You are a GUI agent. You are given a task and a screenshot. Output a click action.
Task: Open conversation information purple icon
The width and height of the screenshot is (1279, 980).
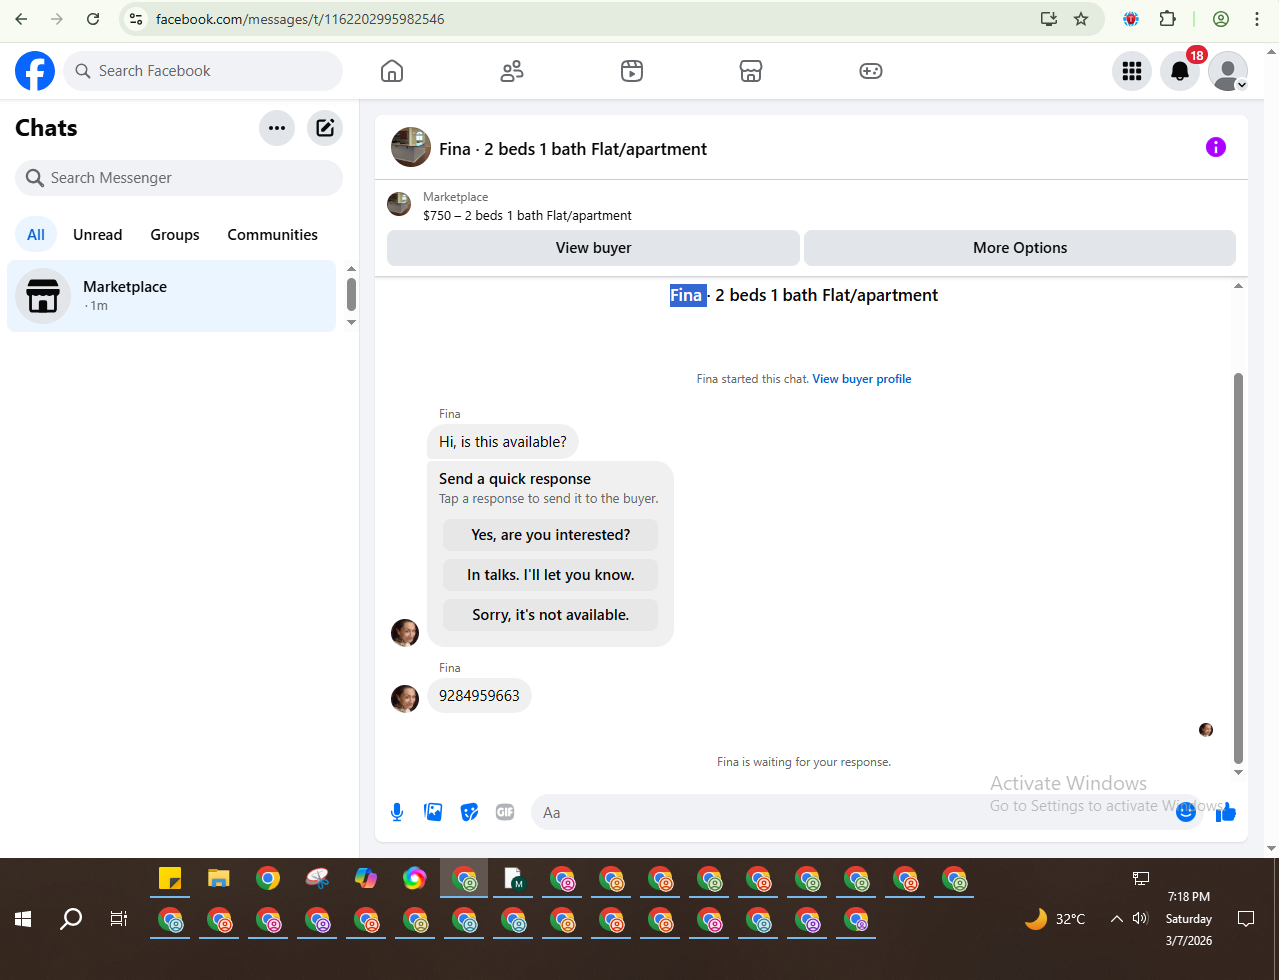1216,147
